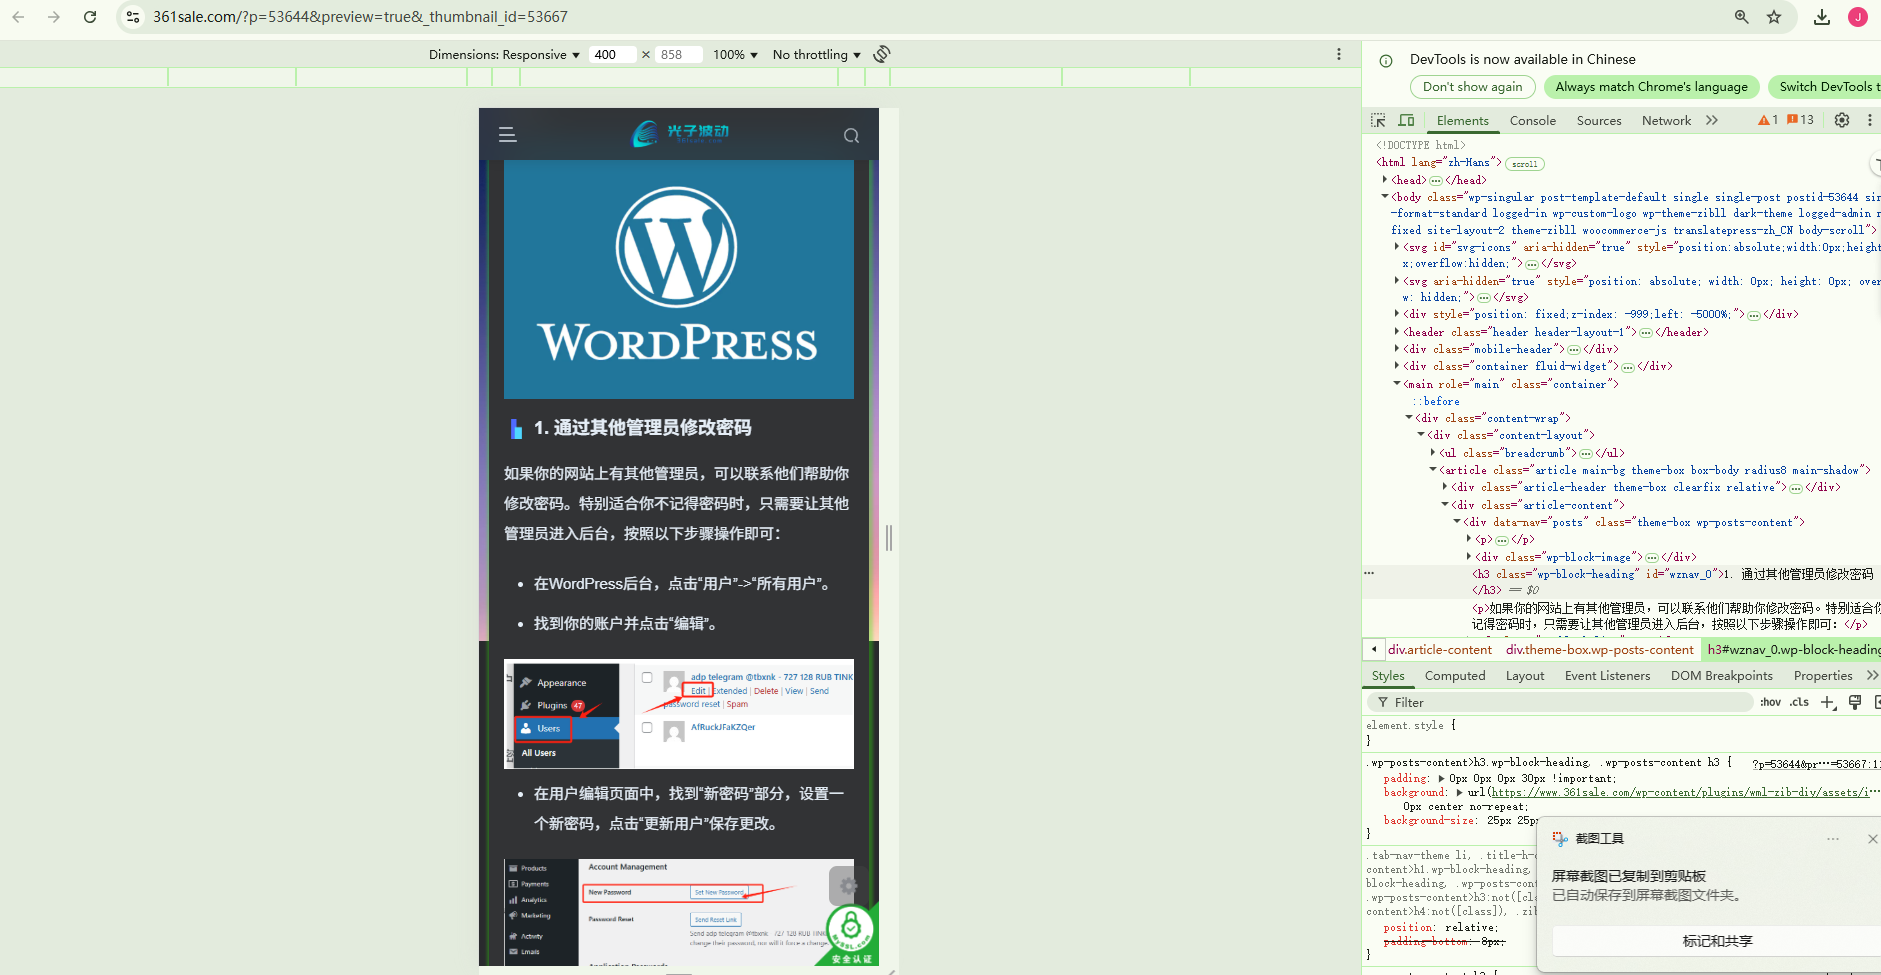Click the new style rule plus icon
Image resolution: width=1881 pixels, height=975 pixels.
1829,702
